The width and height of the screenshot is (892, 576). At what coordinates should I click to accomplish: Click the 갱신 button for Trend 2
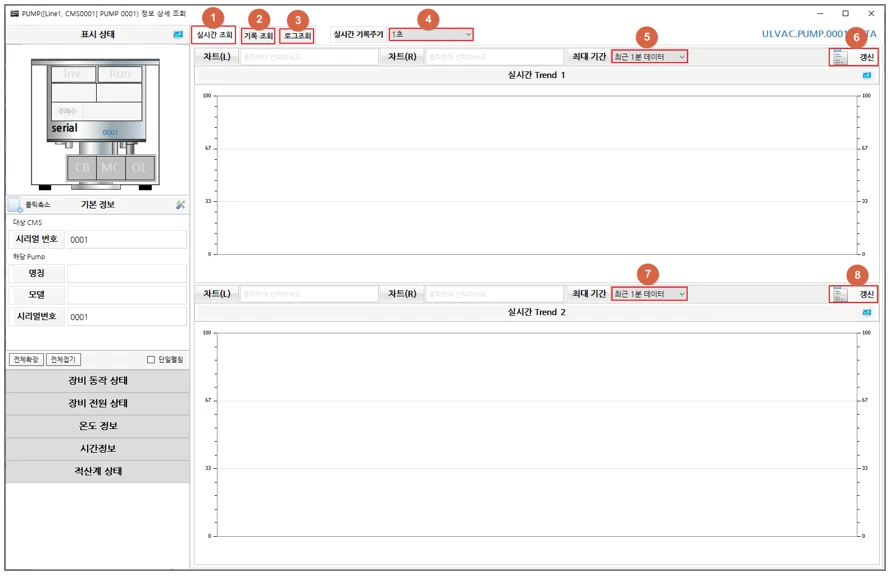click(x=852, y=294)
